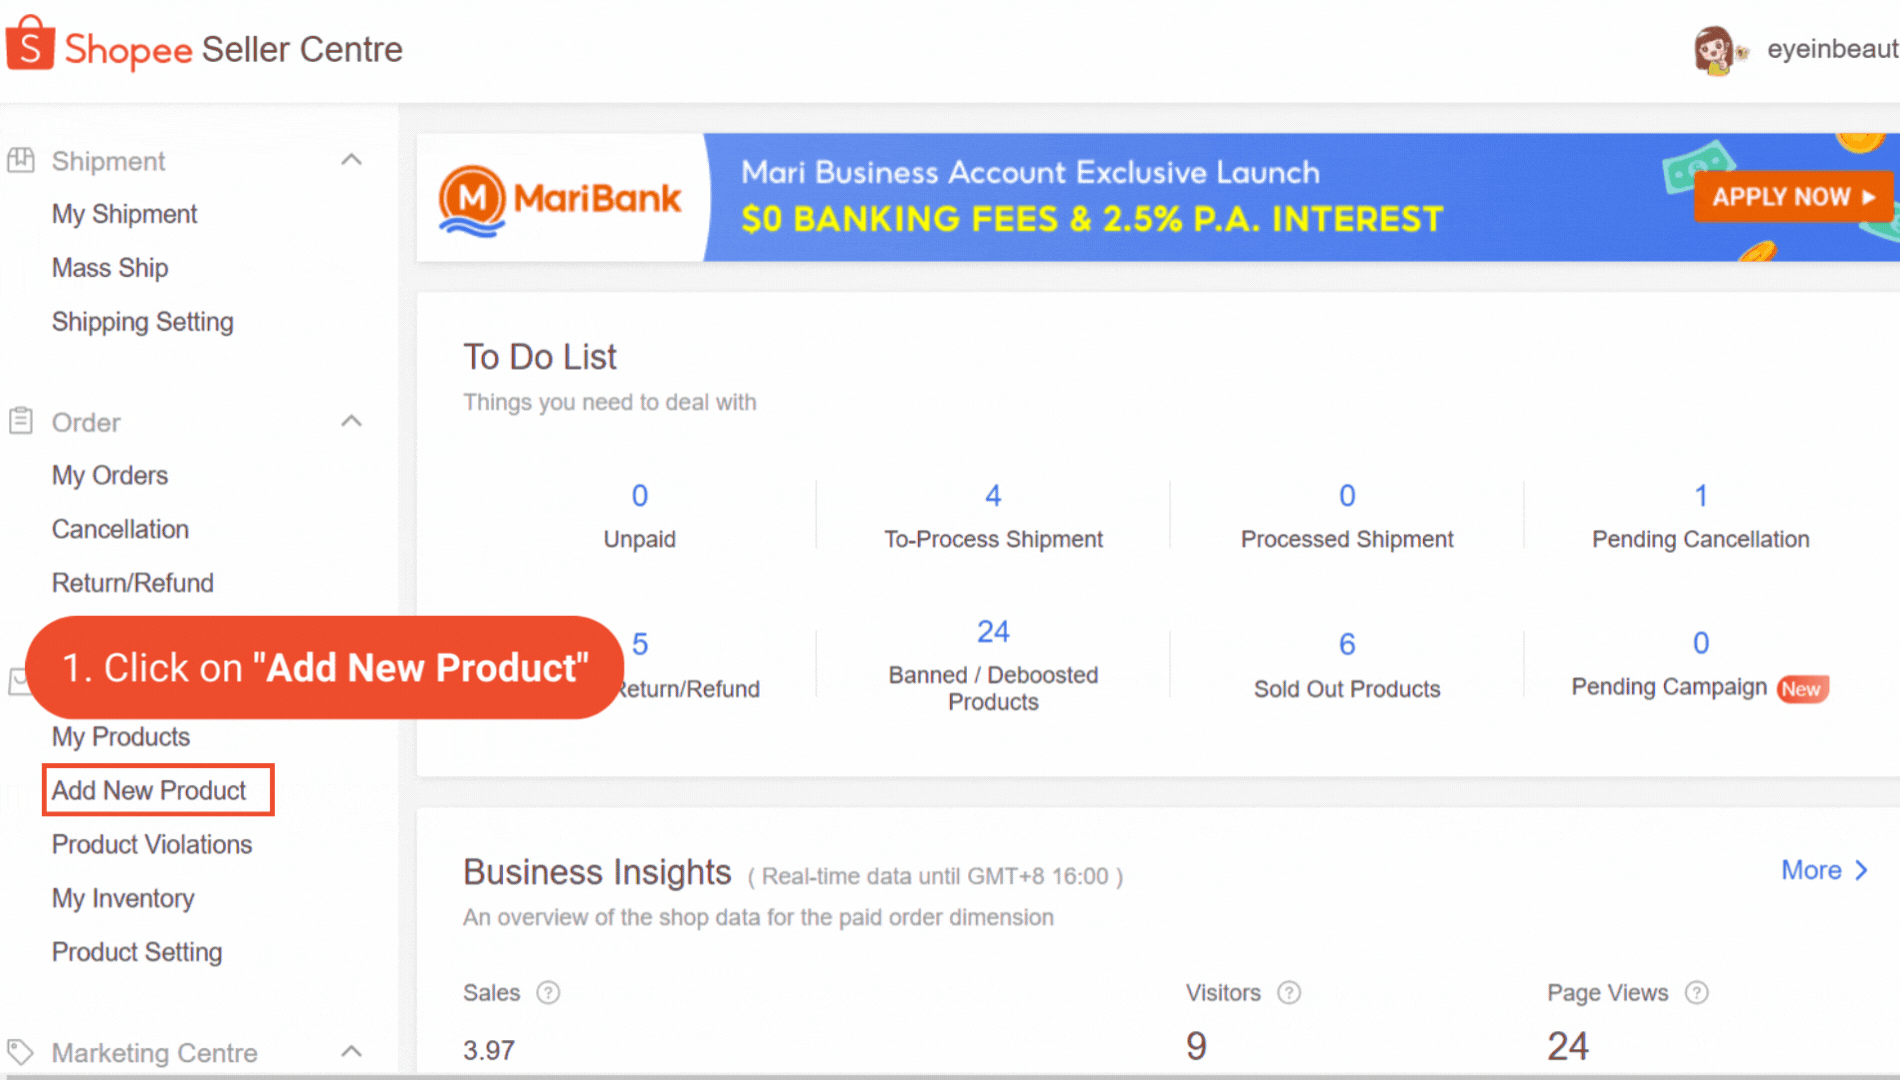Click the Order clipboard icon in sidebar
The width and height of the screenshot is (1900, 1080).
click(x=20, y=420)
